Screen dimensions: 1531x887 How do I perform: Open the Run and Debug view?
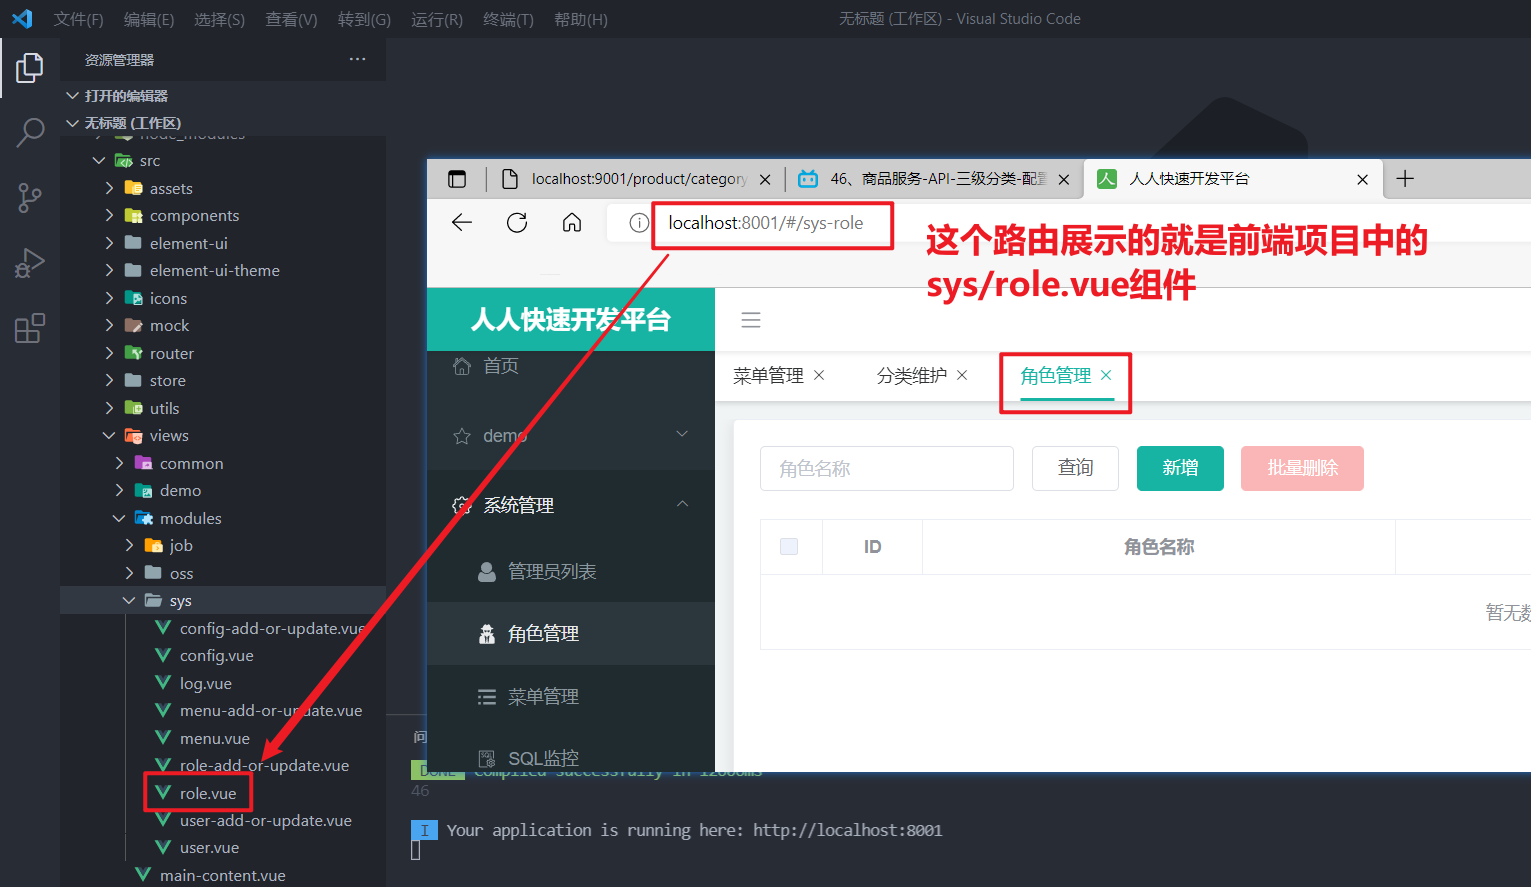point(30,262)
